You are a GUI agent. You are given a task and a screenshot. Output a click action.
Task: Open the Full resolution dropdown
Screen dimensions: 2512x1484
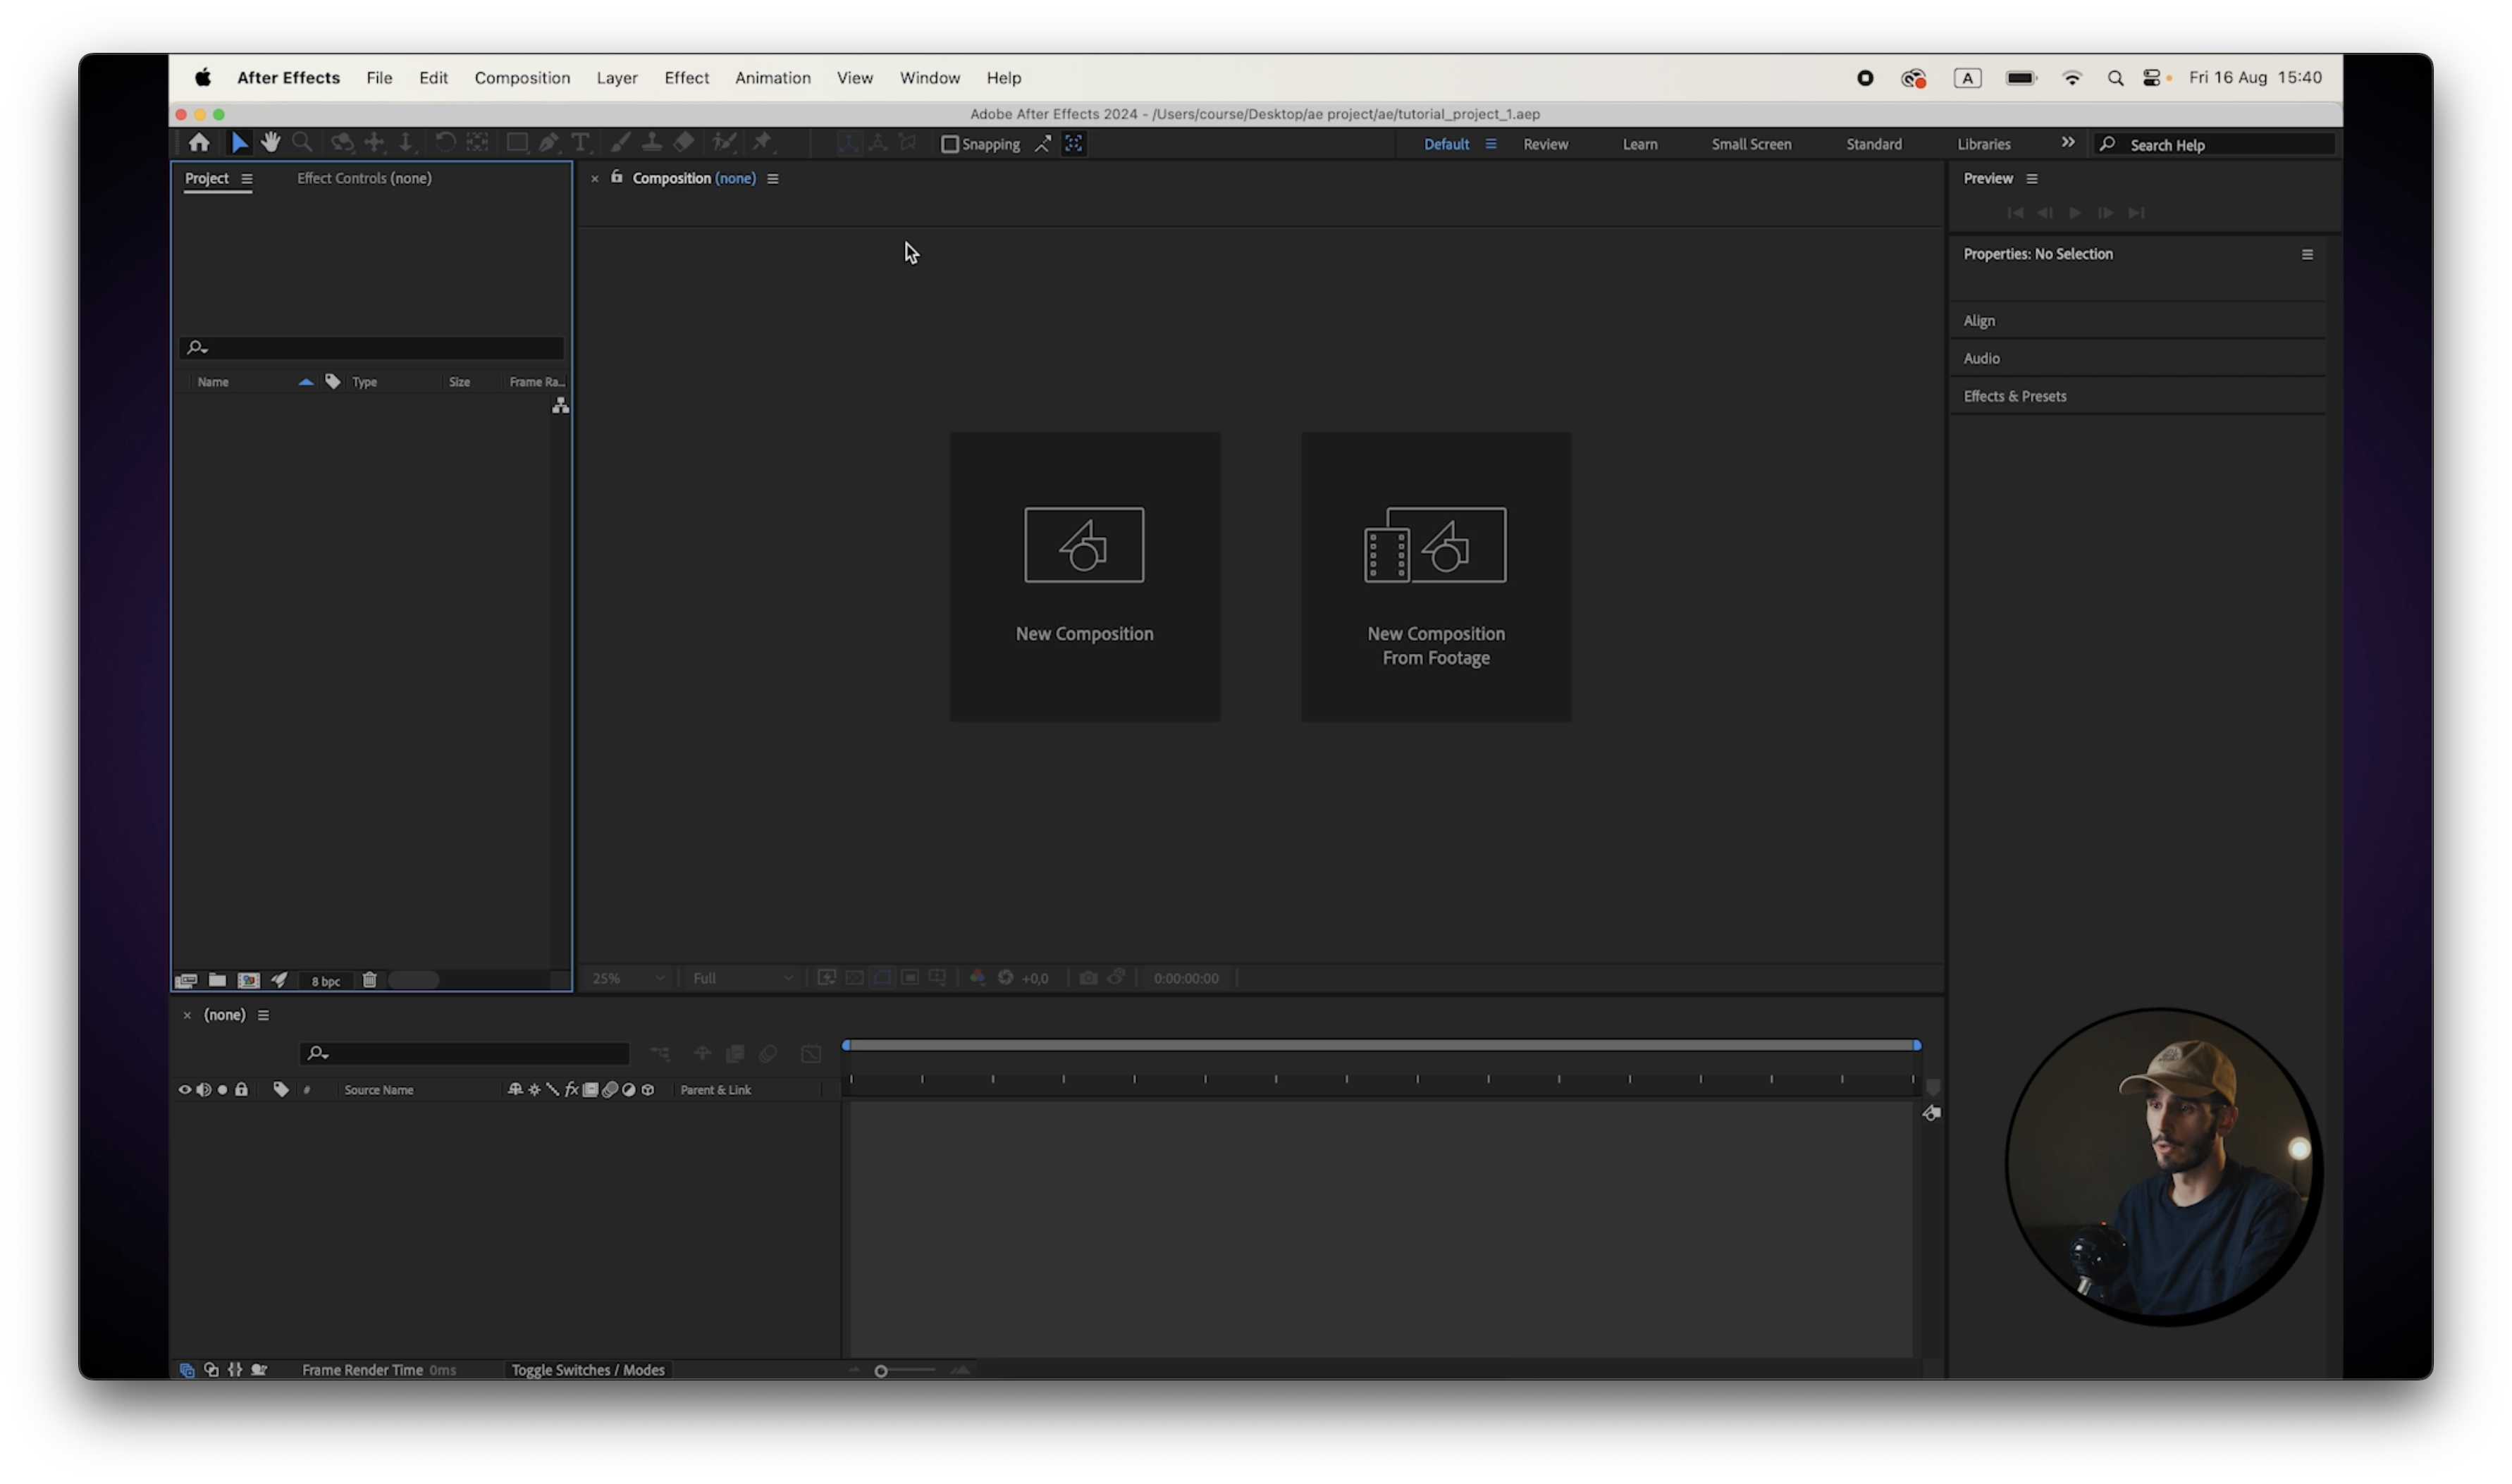(742, 978)
